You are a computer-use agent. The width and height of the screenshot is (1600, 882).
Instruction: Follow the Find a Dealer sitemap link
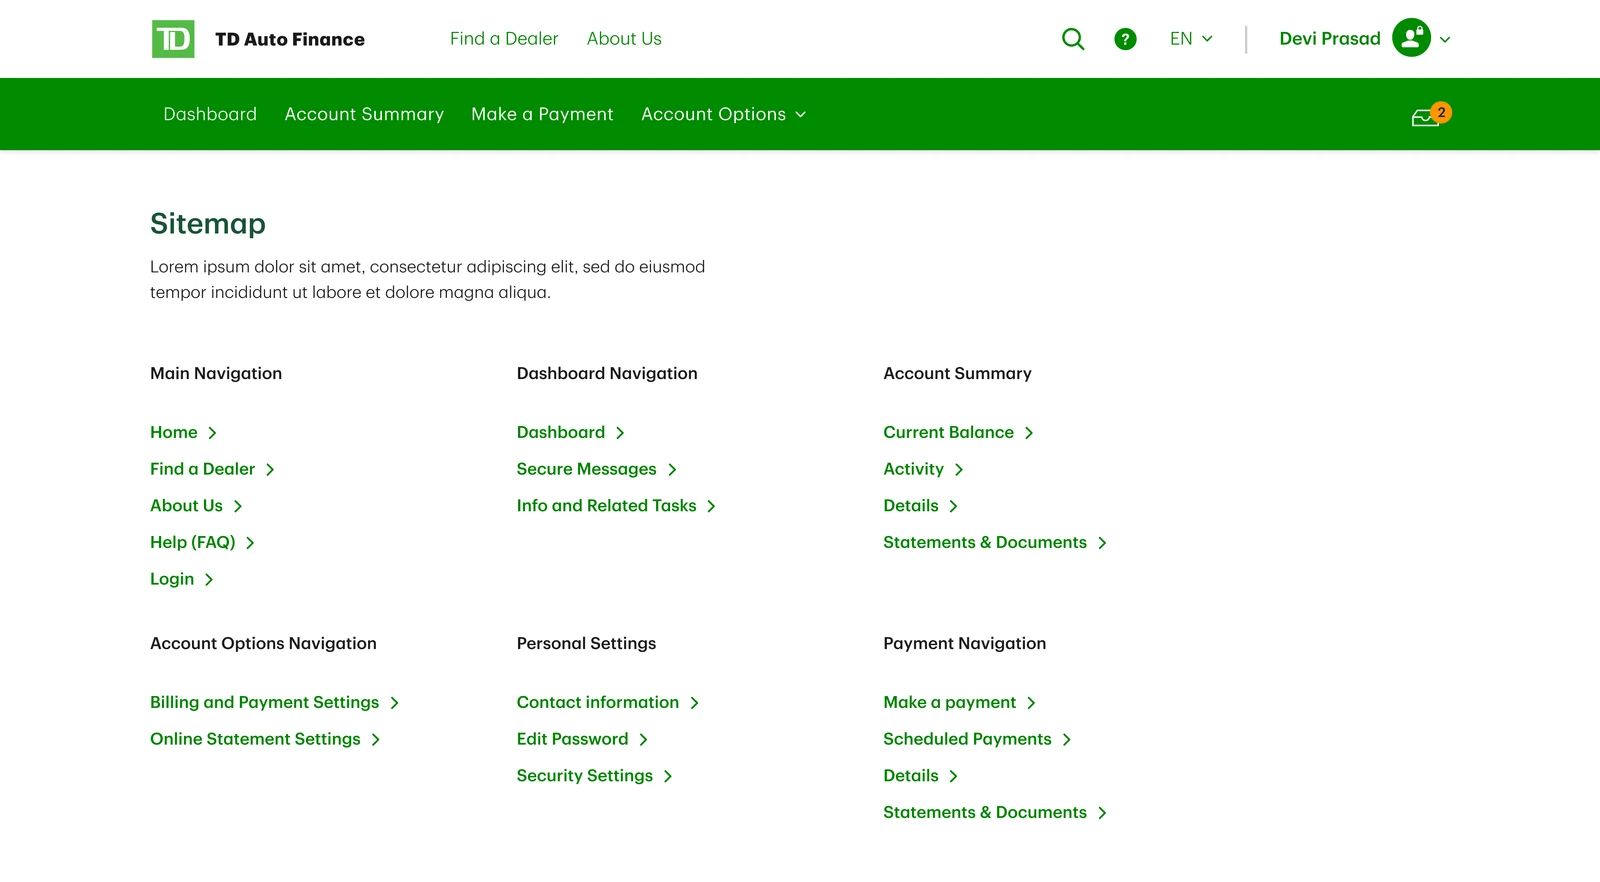pyautogui.click(x=212, y=469)
